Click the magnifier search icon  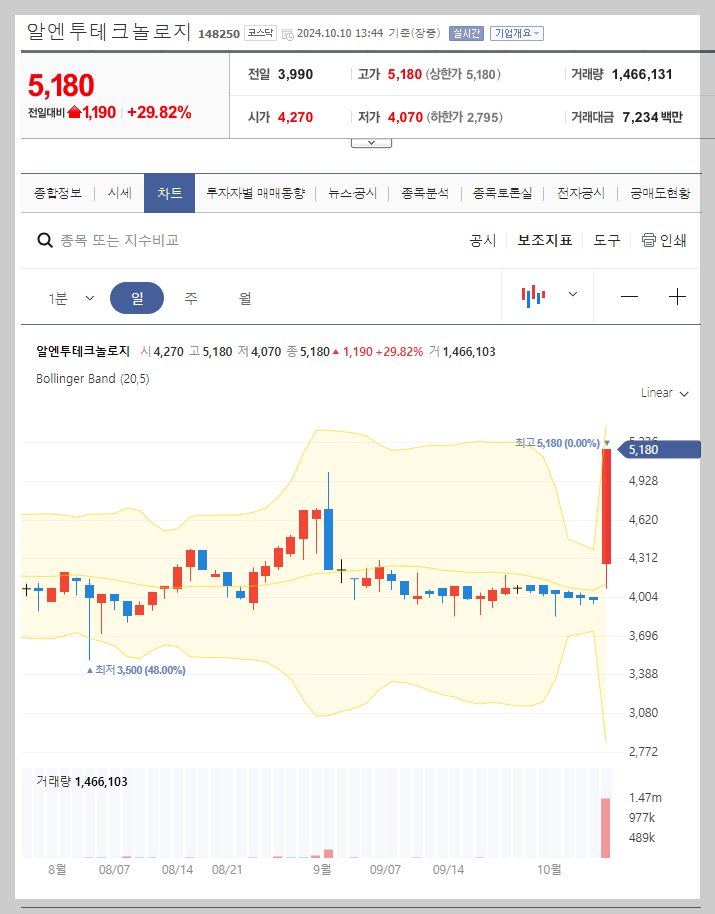pyautogui.click(x=45, y=240)
